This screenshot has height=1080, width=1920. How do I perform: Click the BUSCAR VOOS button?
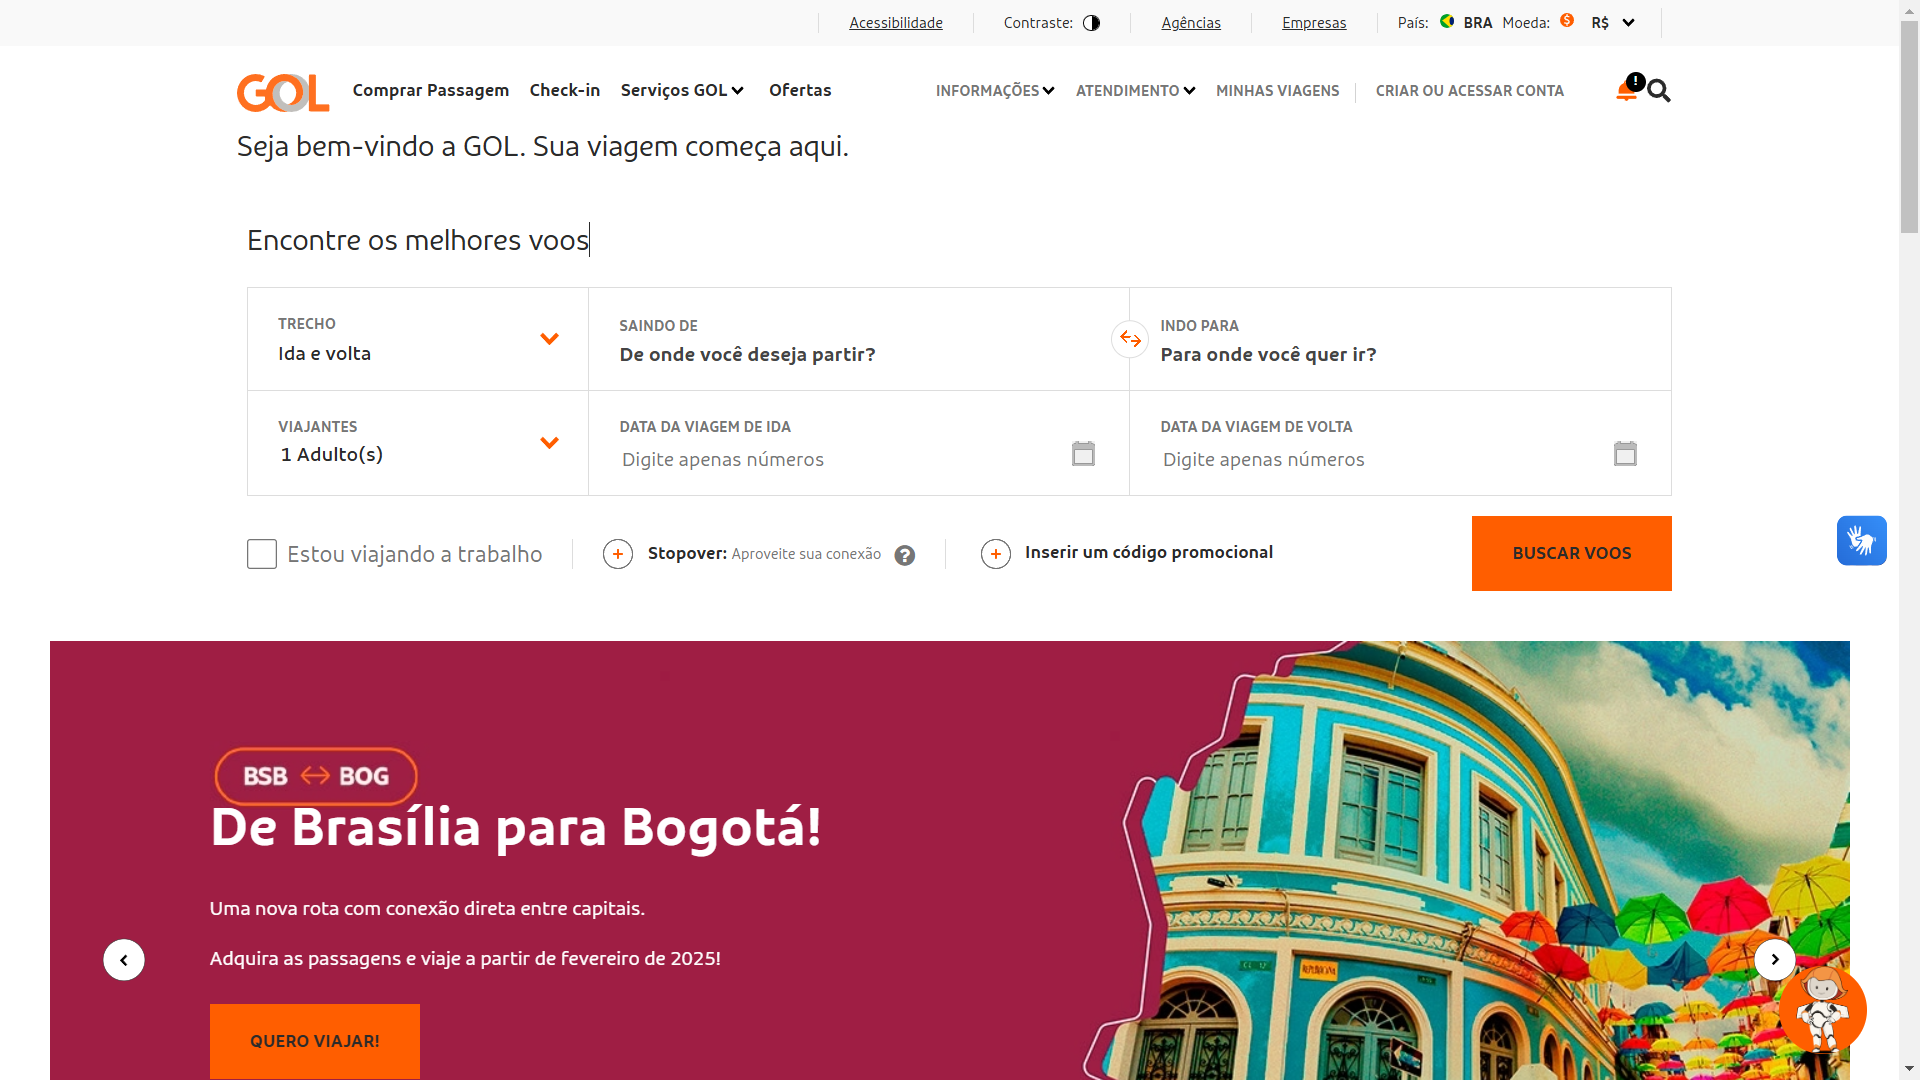point(1571,553)
